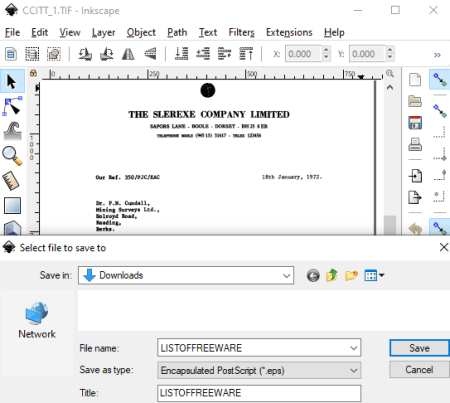Toggle snap nodes button at bottom right
The height and width of the screenshot is (403, 450).
(440, 228)
